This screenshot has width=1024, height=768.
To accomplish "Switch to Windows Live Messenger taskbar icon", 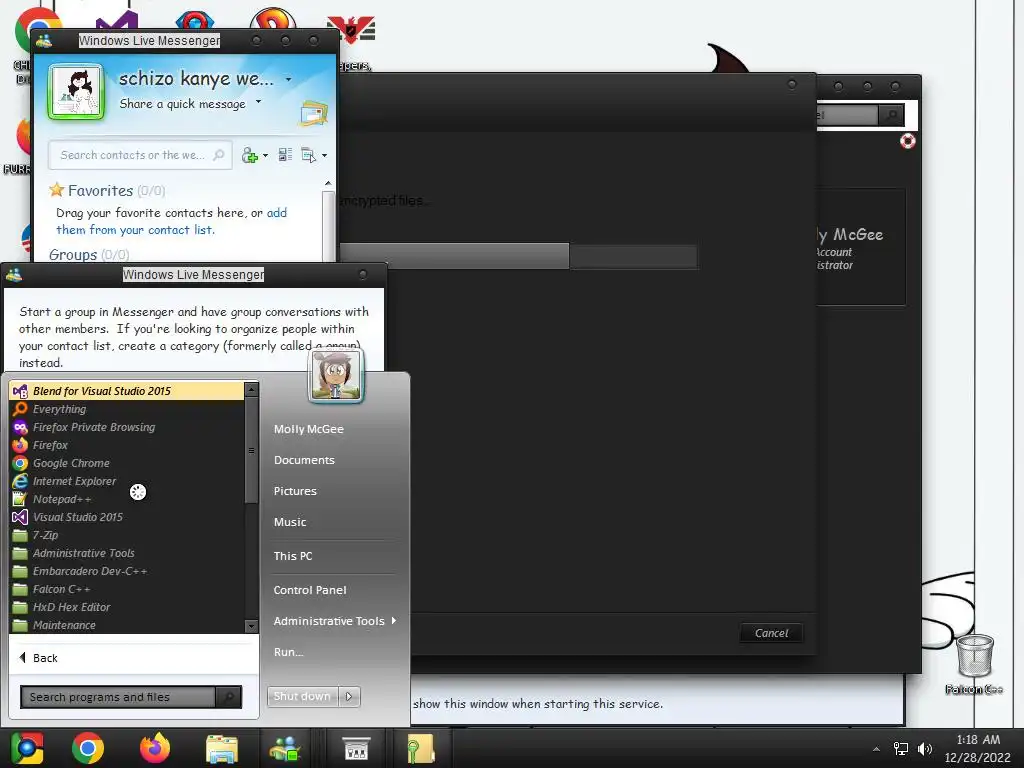I will pos(285,748).
